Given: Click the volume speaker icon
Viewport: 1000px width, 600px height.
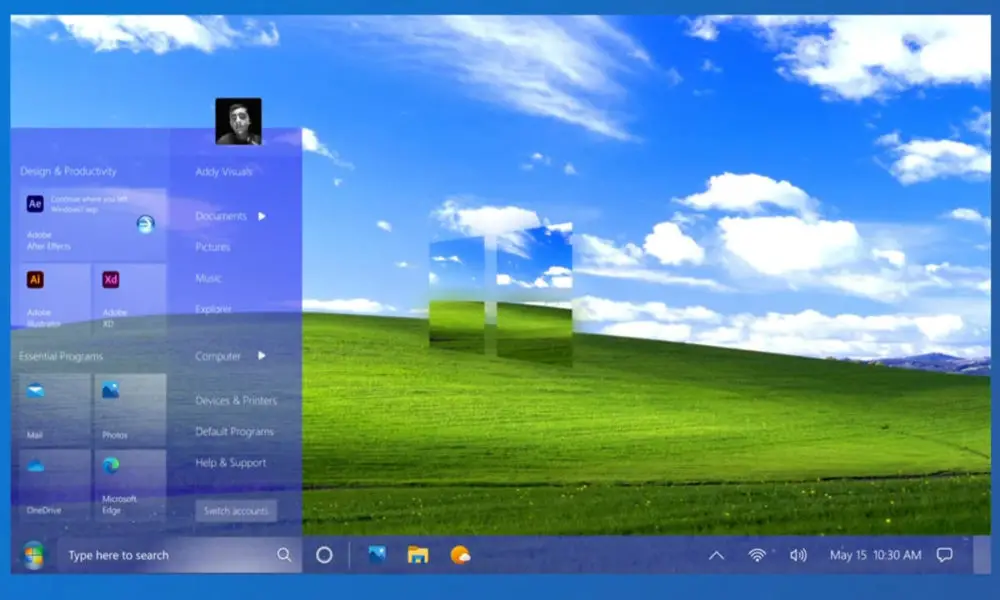Looking at the screenshot, I should [x=798, y=555].
